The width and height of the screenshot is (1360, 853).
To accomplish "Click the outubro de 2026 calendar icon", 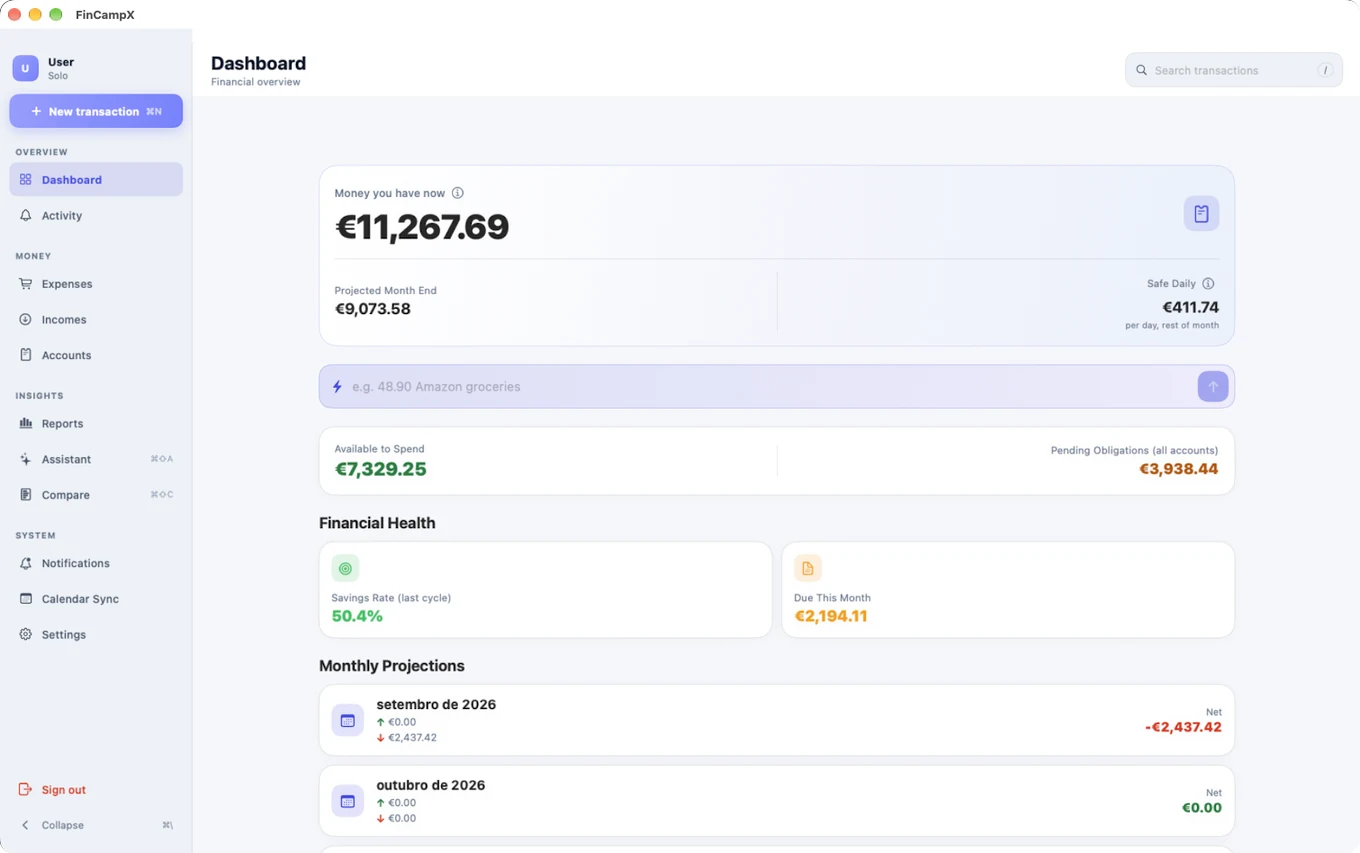I will tap(348, 801).
